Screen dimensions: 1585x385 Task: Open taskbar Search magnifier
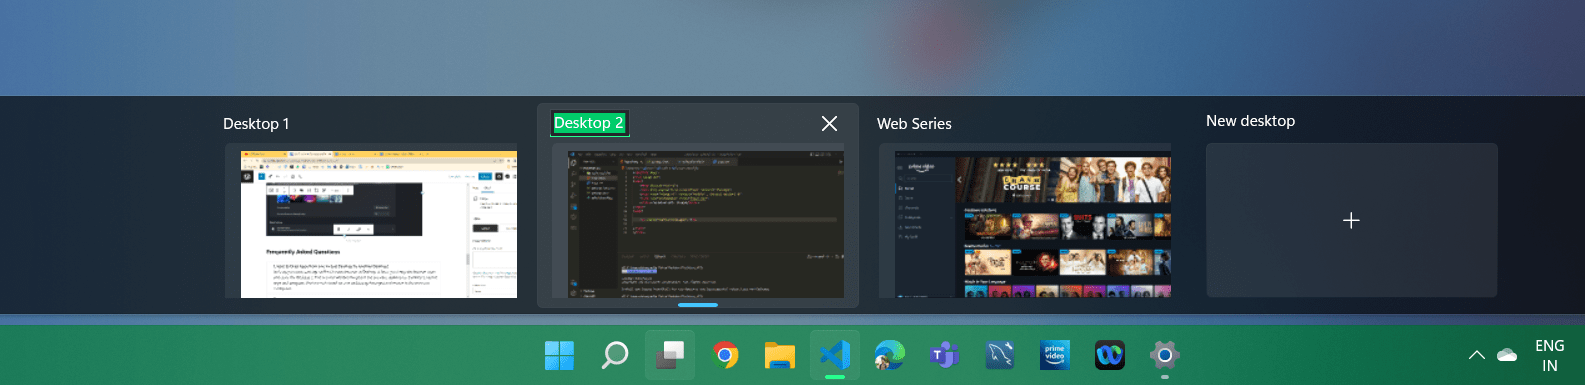[x=615, y=355]
